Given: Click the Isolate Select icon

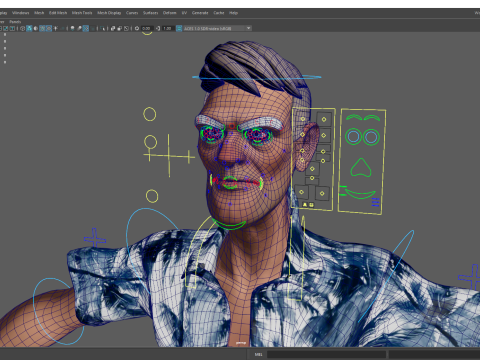Looking at the screenshot, I should click(102, 28).
